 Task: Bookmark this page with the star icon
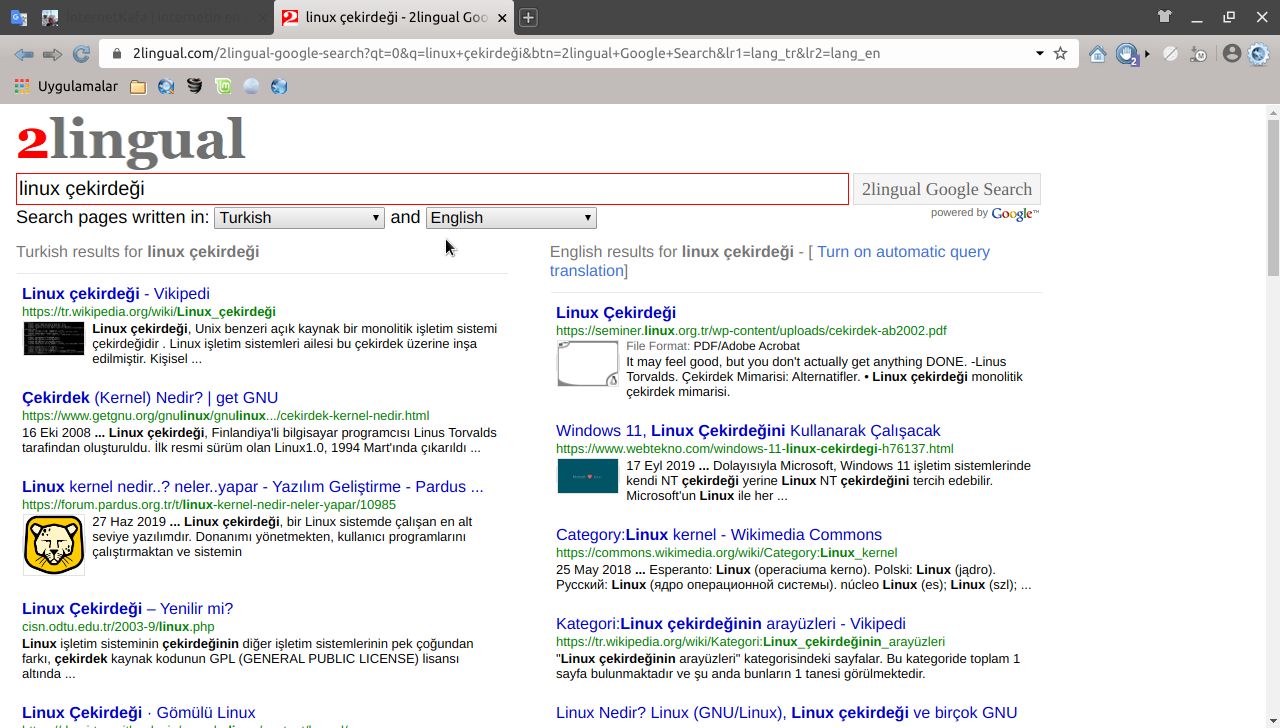pos(1061,53)
